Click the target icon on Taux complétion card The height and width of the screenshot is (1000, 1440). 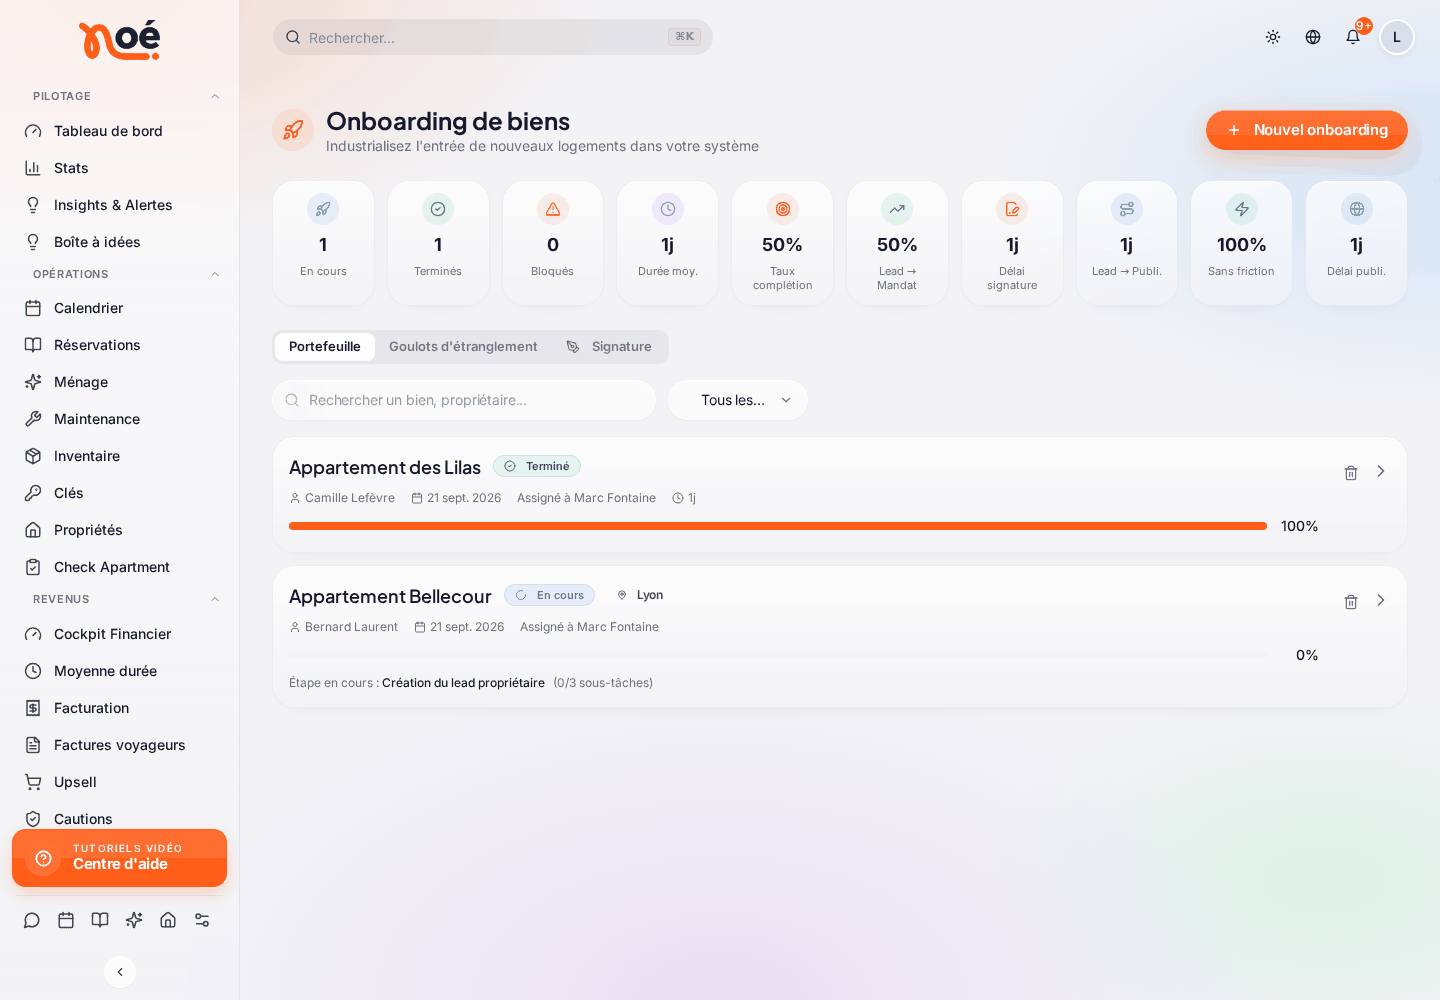point(783,209)
